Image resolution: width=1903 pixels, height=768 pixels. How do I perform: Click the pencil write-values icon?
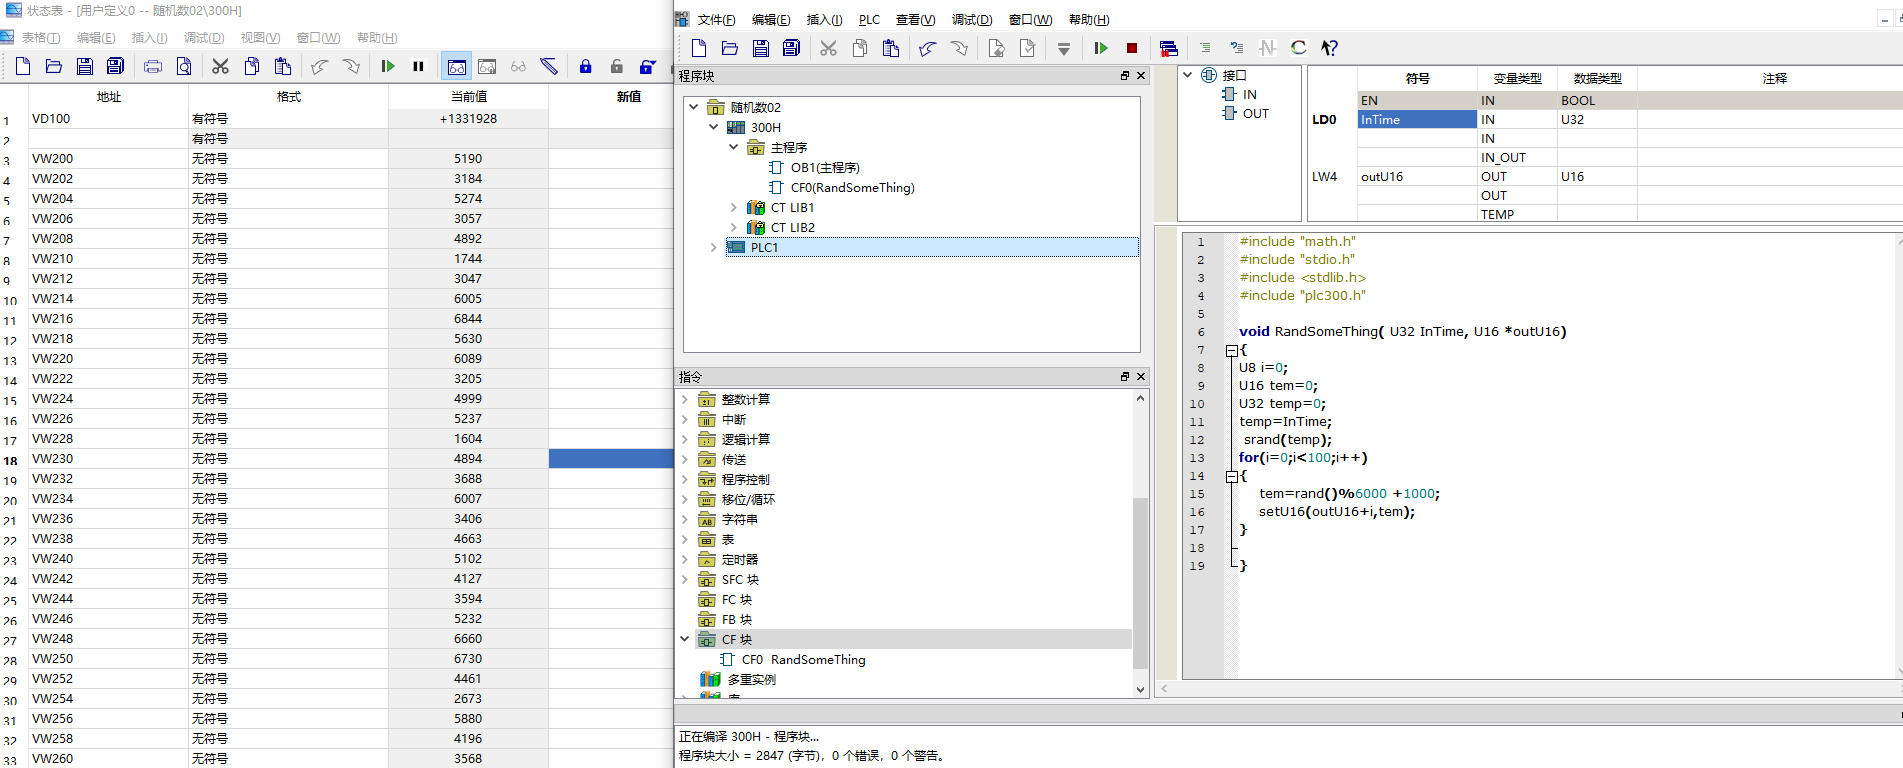[x=549, y=67]
